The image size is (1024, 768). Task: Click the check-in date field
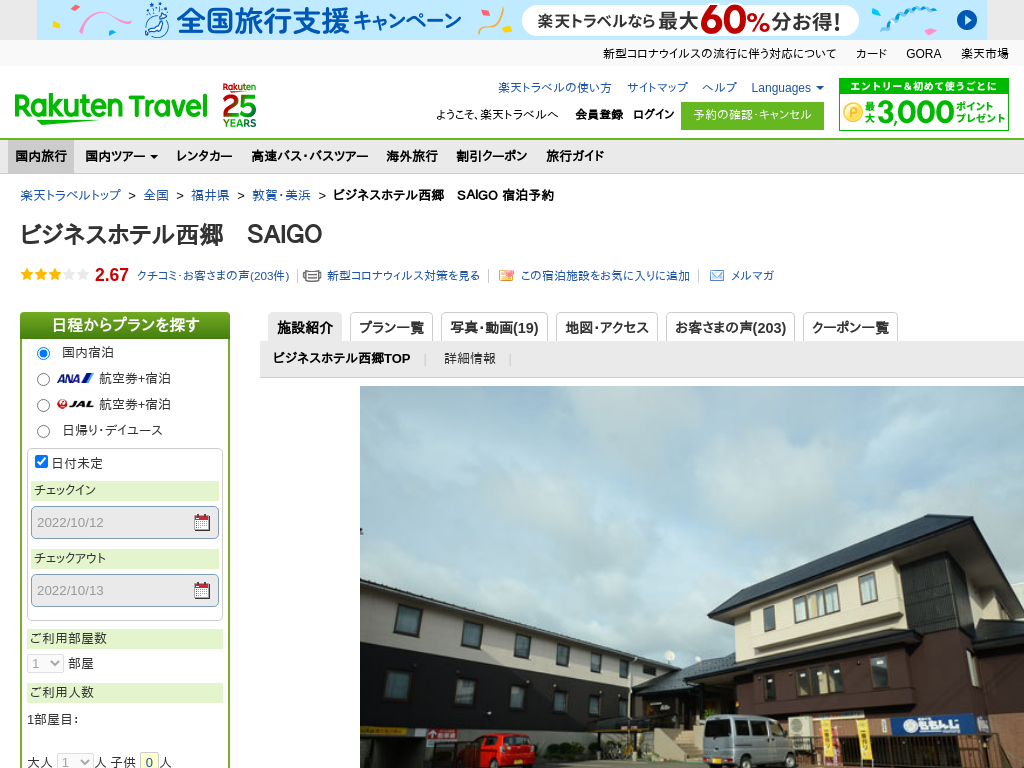(x=125, y=522)
